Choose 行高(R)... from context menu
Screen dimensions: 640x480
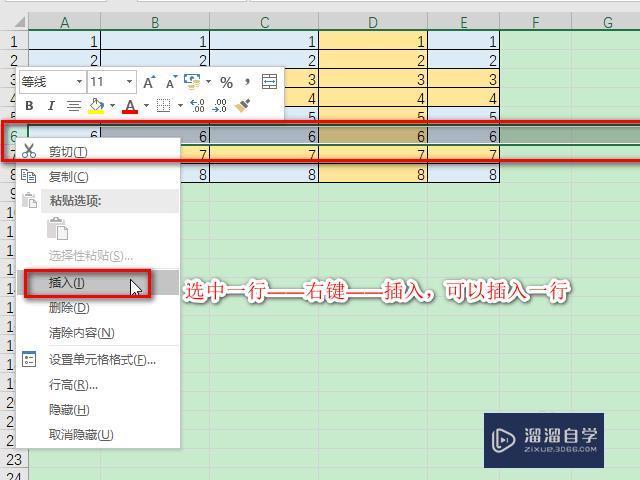tap(98, 385)
